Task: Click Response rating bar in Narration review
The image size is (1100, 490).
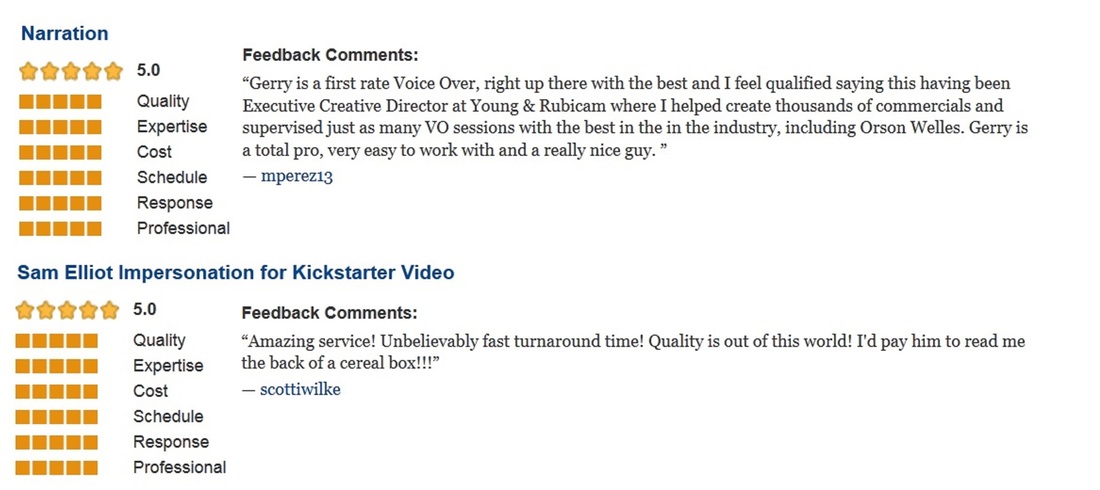Action: pyautogui.click(x=60, y=203)
